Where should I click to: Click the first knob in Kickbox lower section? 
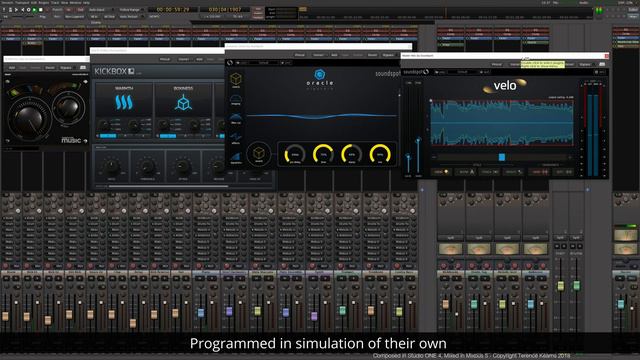point(111,167)
